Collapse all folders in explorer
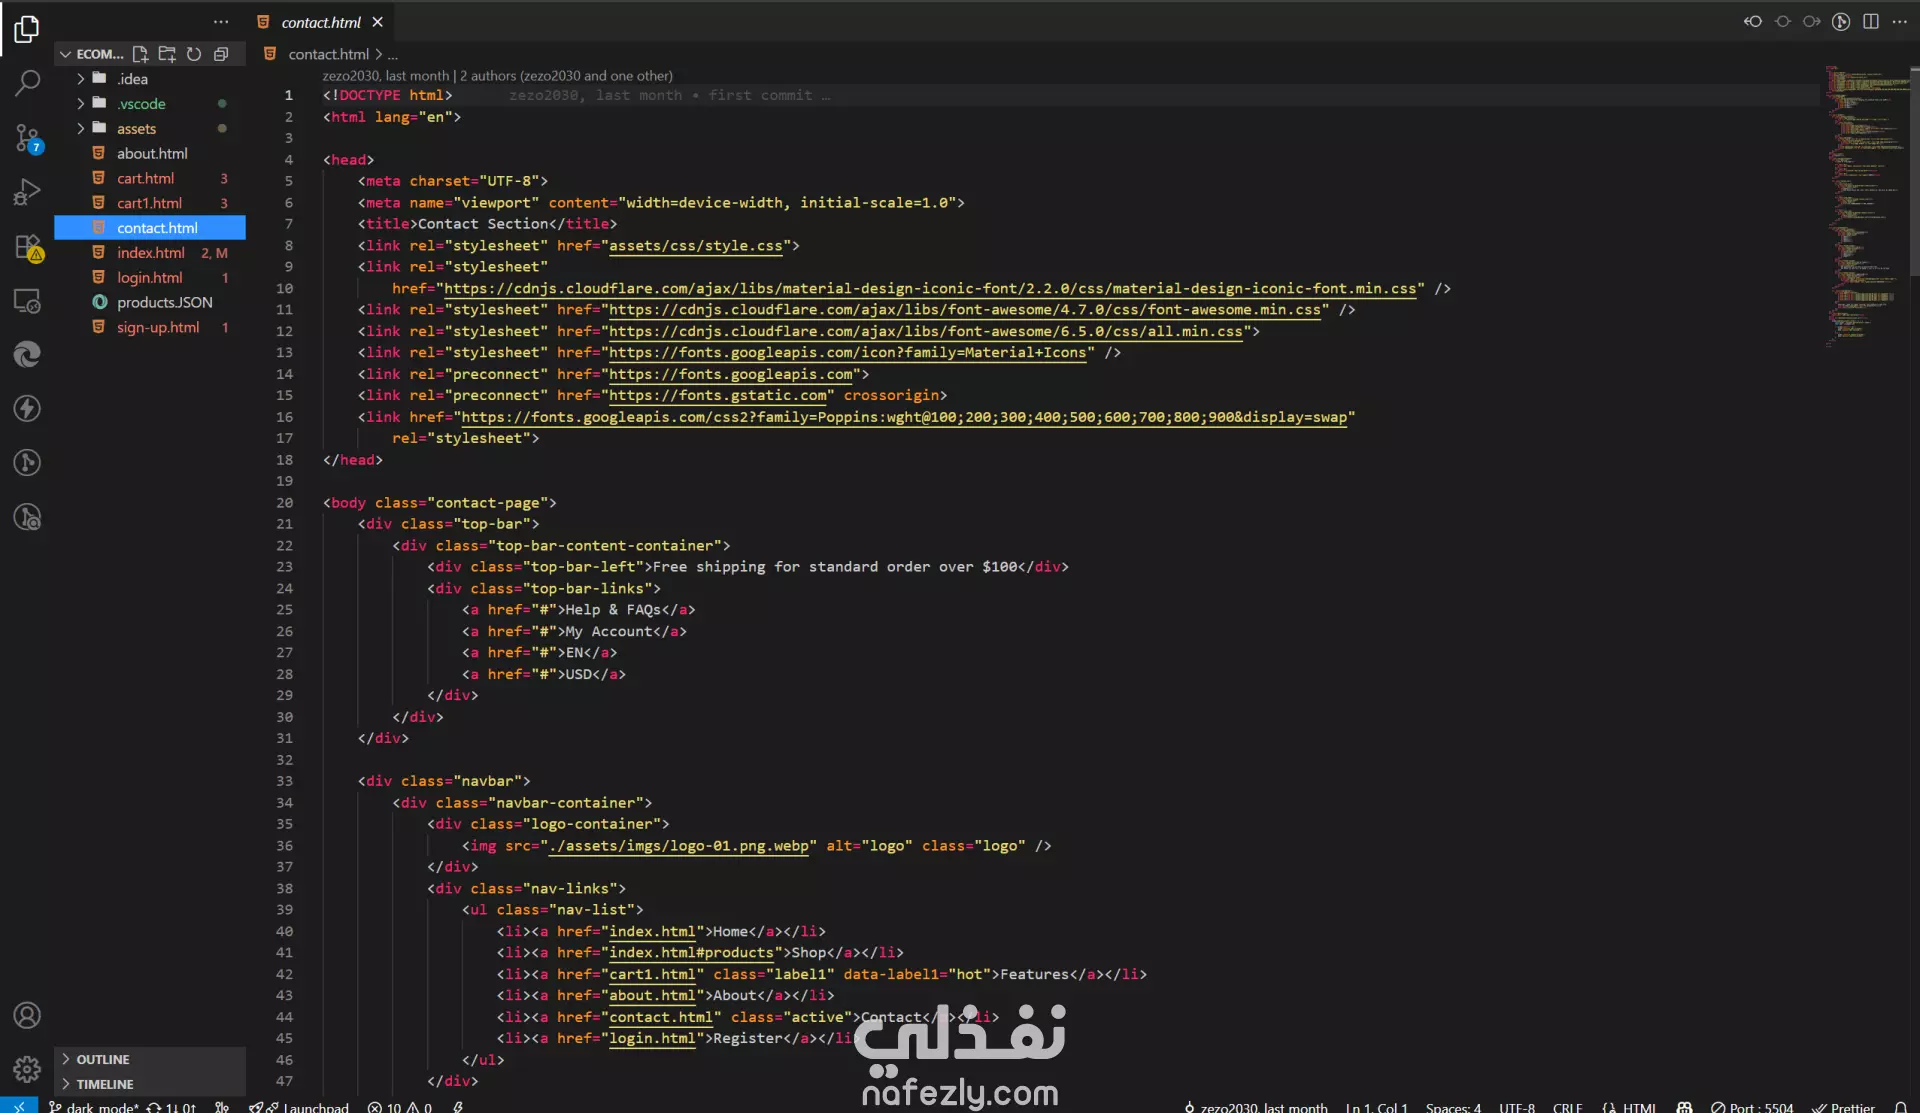 (x=221, y=54)
